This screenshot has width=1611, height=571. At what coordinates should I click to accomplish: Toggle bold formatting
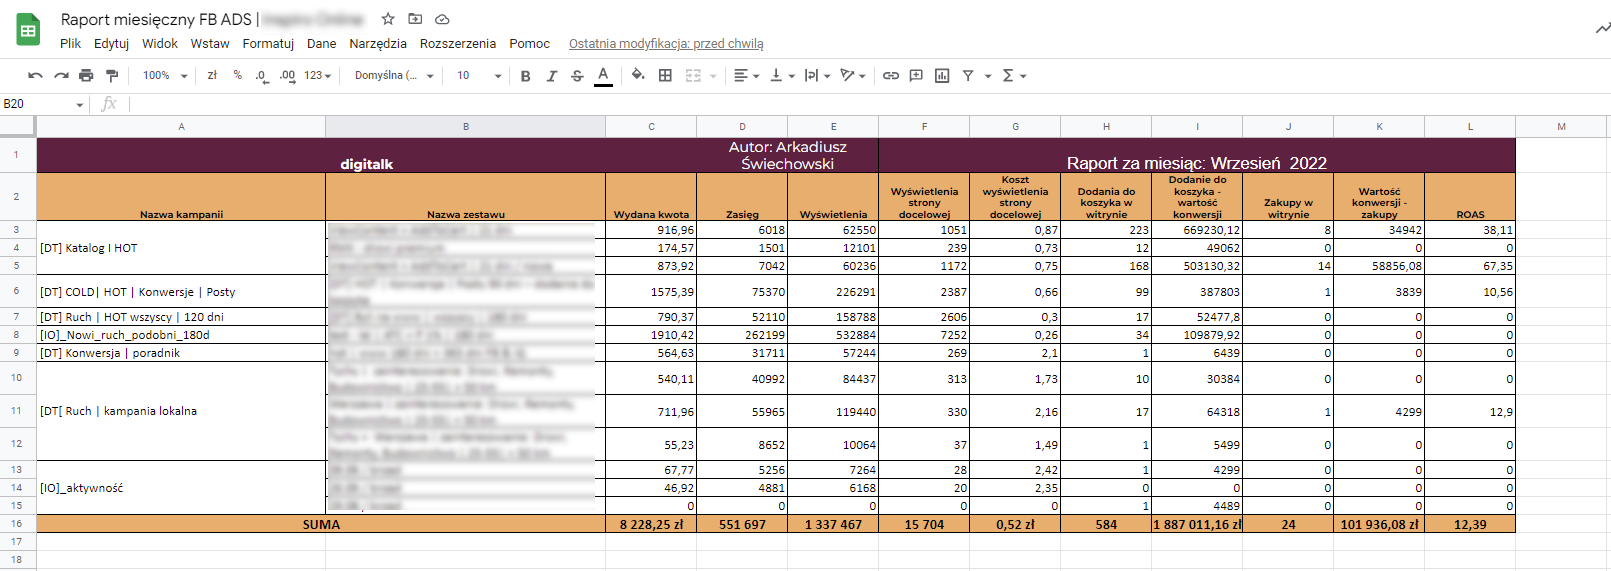(x=525, y=76)
